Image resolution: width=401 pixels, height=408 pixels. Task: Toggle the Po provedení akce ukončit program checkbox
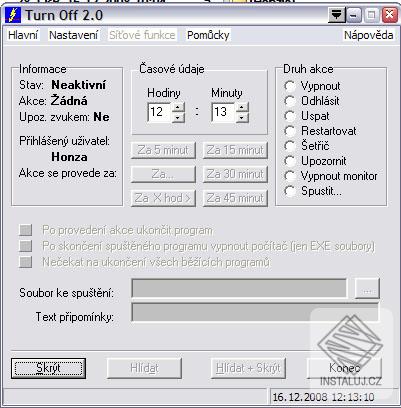tap(26, 230)
